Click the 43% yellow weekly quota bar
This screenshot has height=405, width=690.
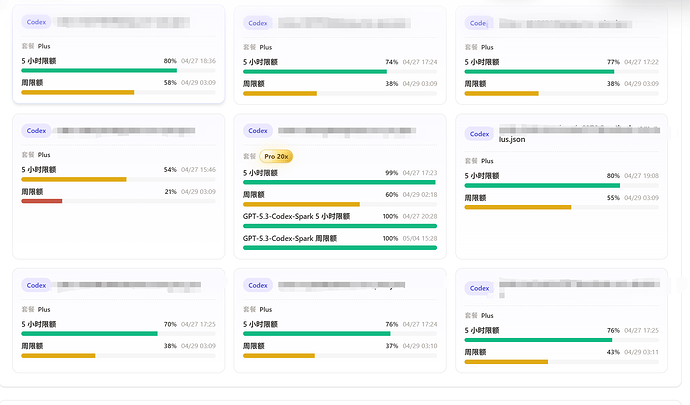[562, 362]
